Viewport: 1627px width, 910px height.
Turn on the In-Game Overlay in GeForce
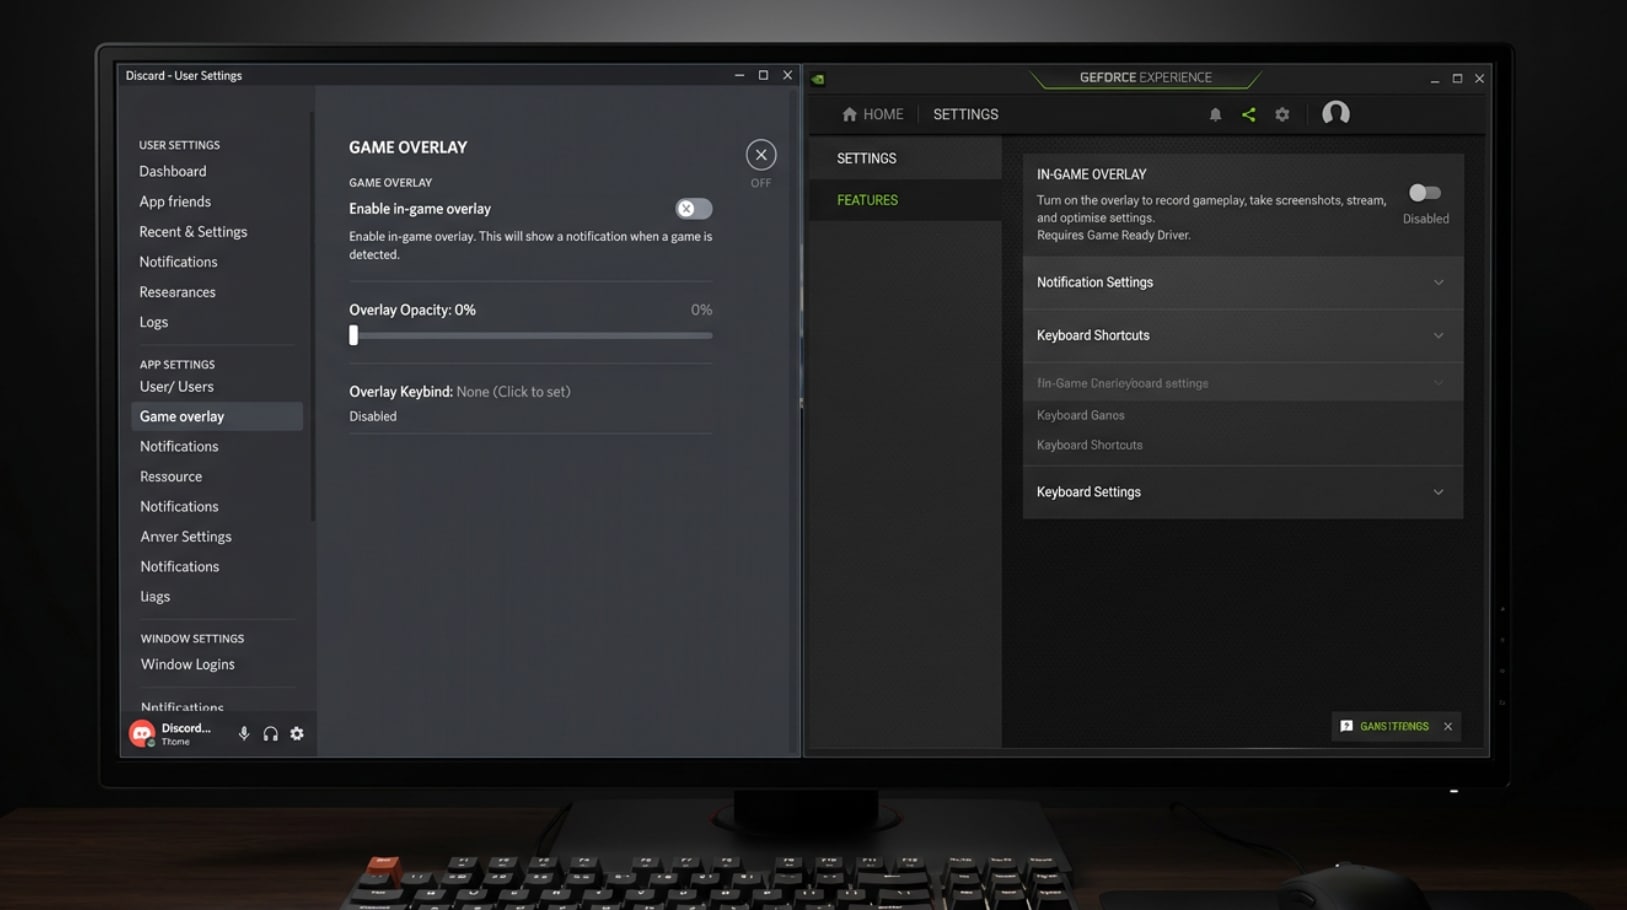coord(1425,194)
